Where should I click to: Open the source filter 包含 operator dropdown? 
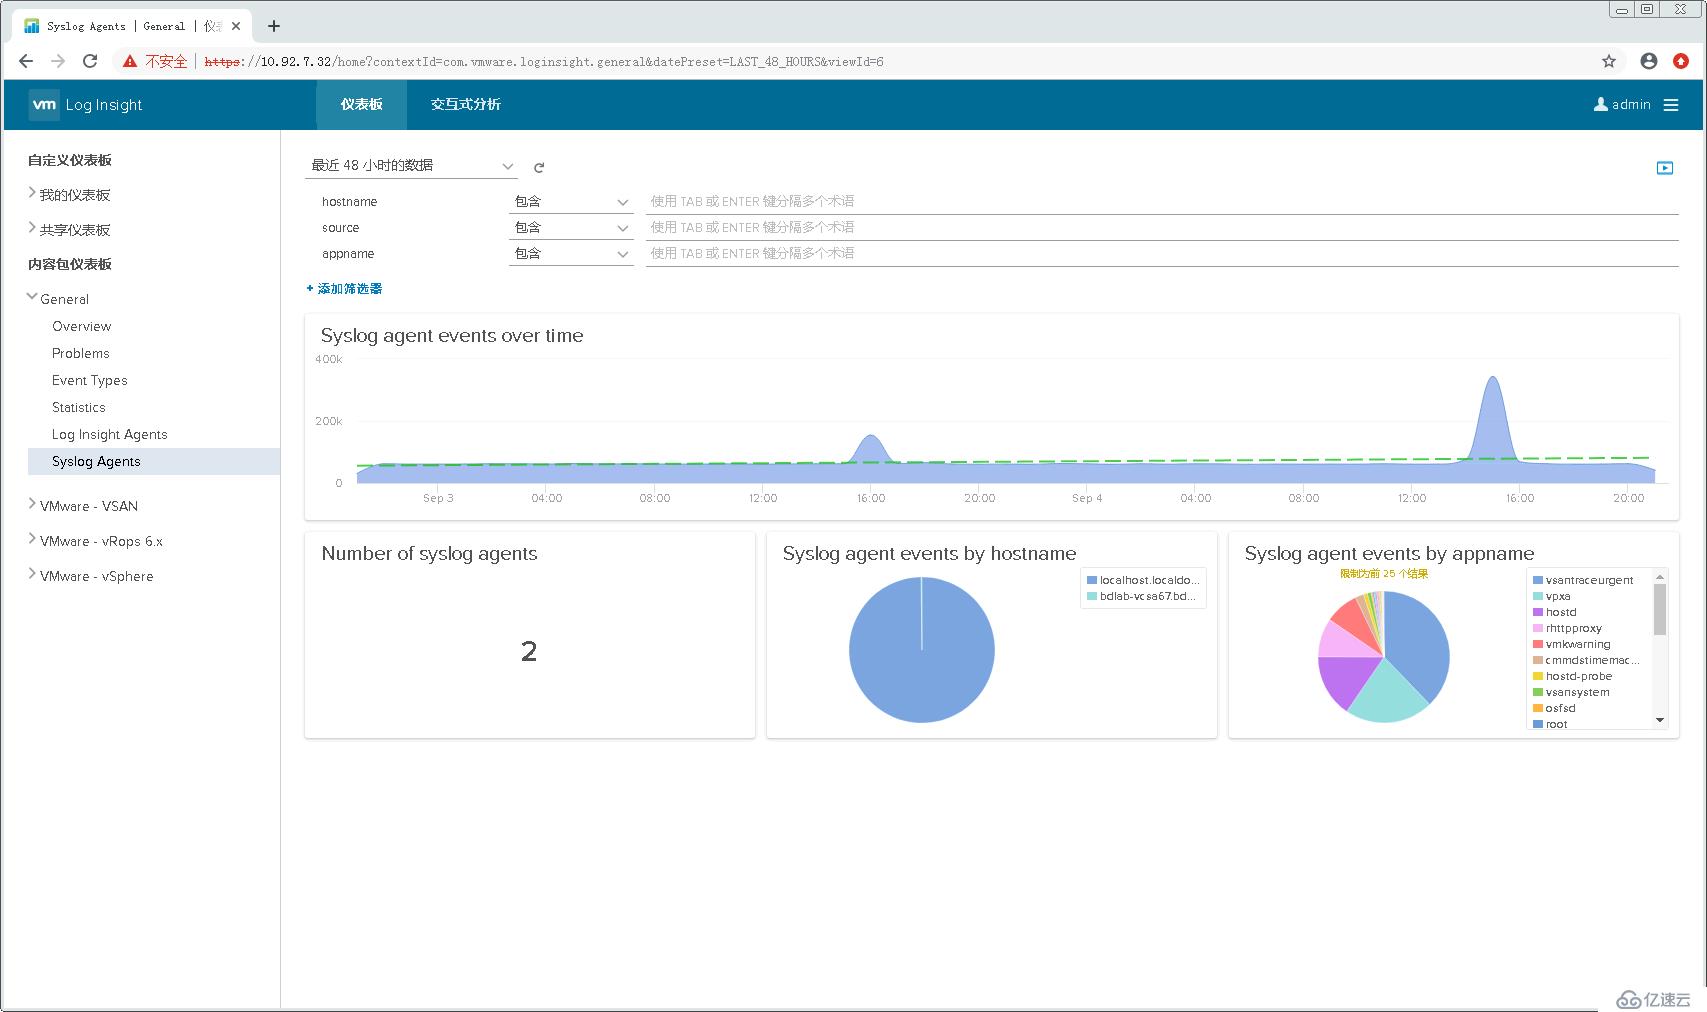pos(571,227)
